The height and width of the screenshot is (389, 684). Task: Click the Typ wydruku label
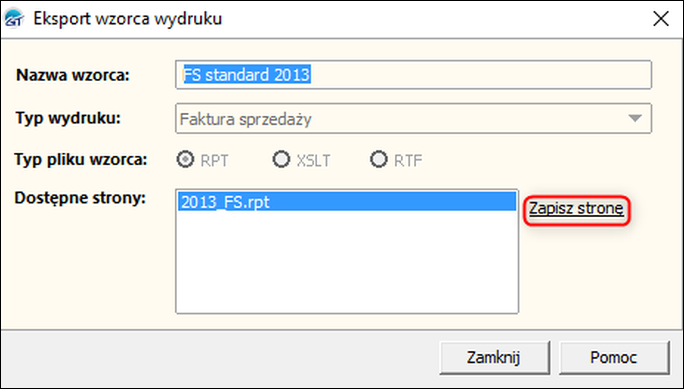click(x=68, y=118)
